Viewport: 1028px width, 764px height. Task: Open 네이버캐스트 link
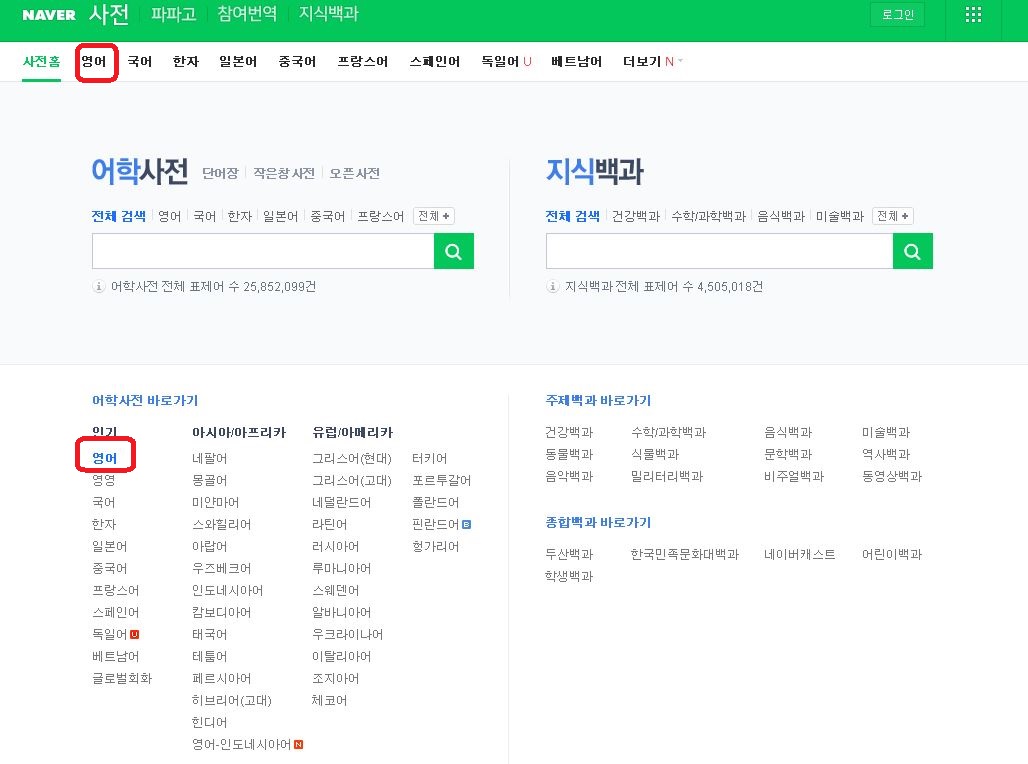tap(799, 554)
